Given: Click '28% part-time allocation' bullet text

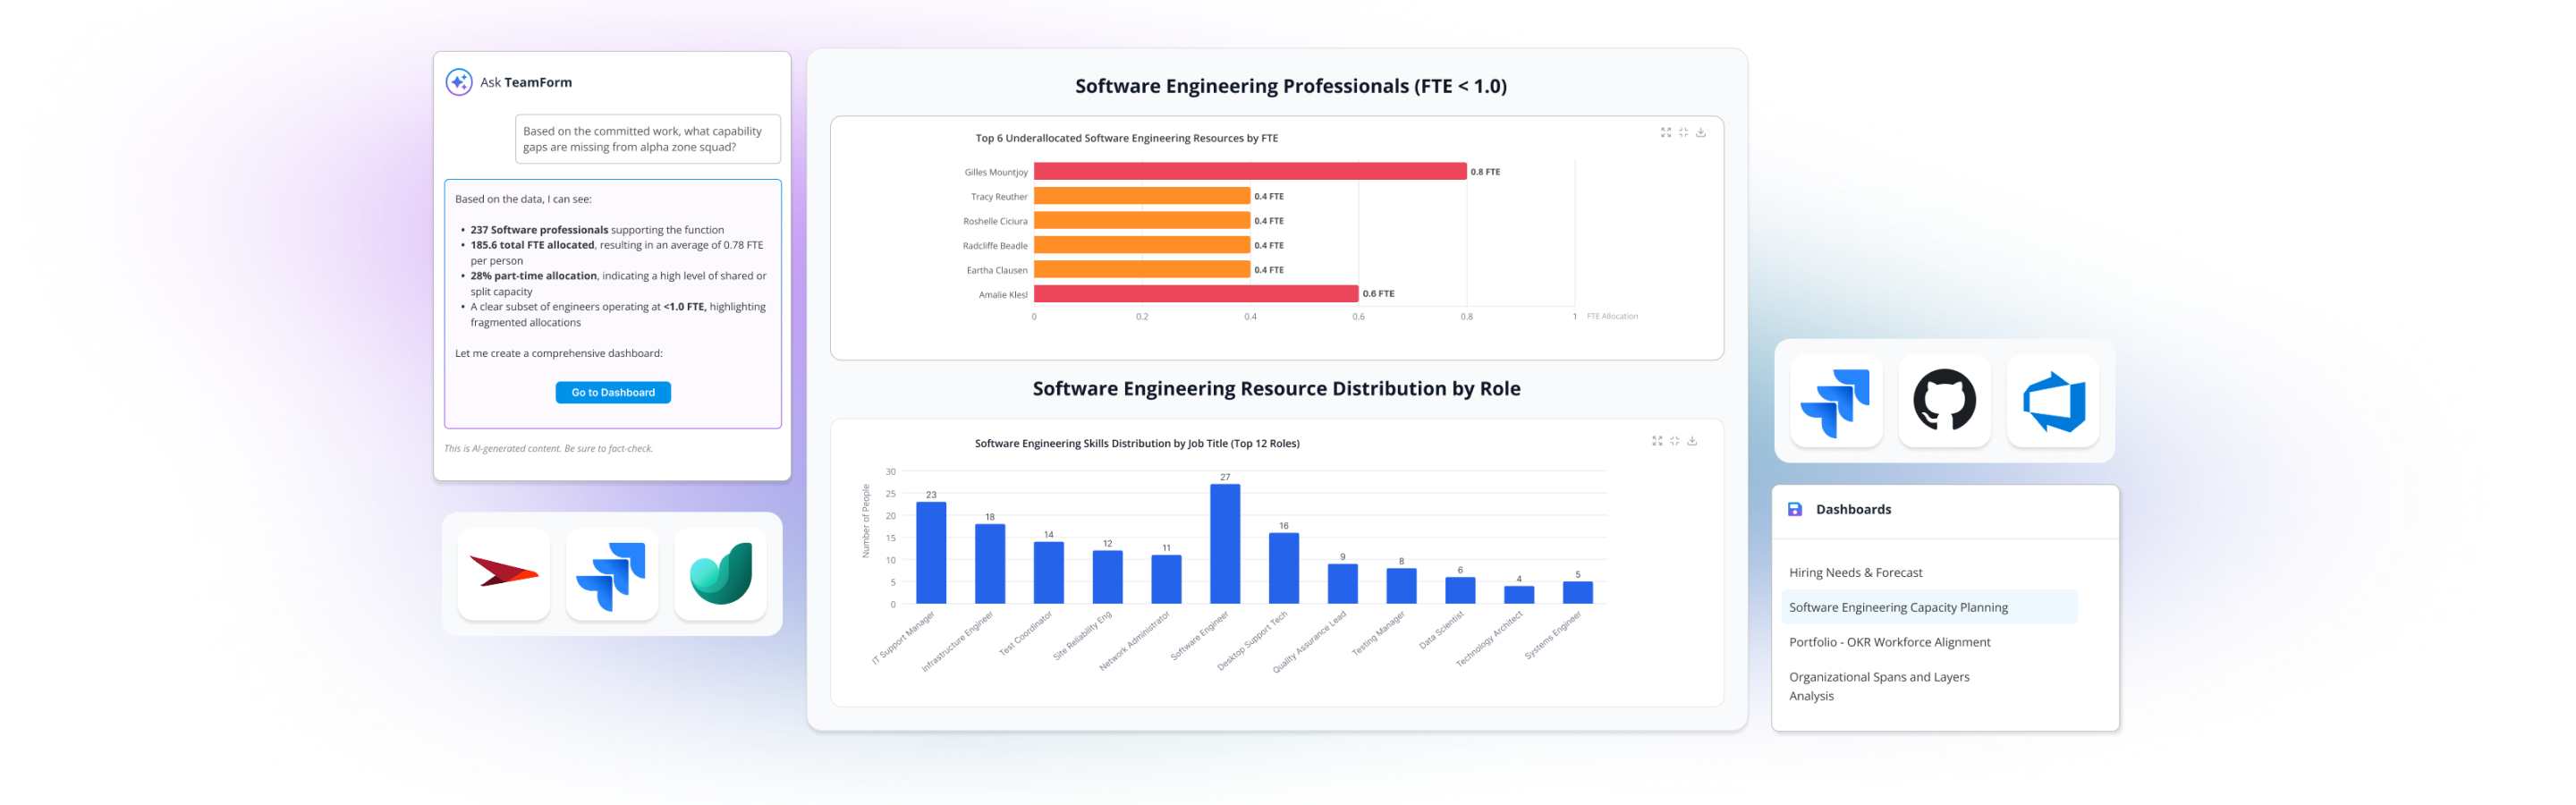Looking at the screenshot, I should click(x=534, y=276).
